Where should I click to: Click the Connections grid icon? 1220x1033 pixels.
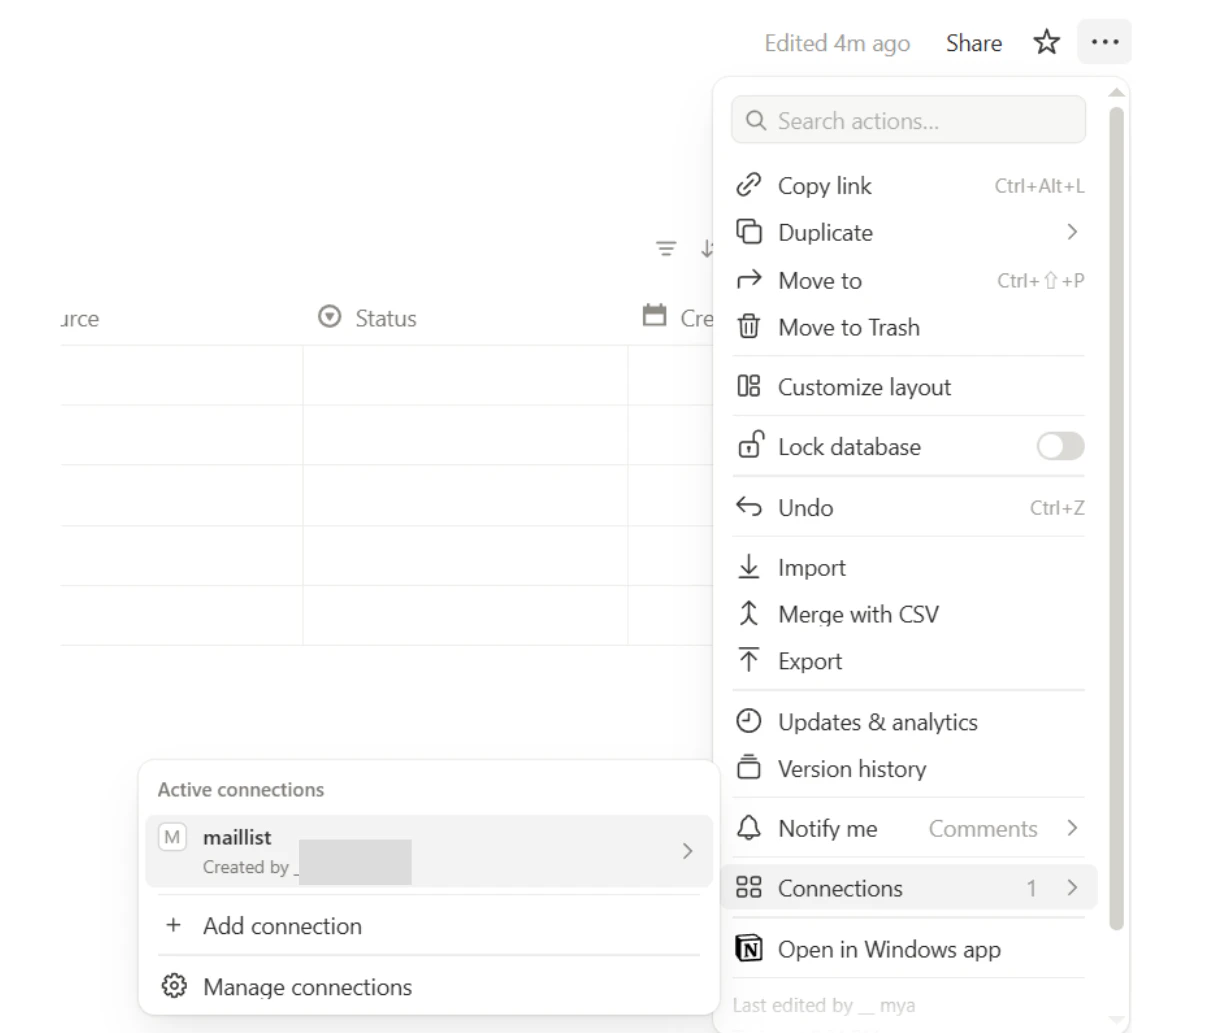[x=749, y=887]
